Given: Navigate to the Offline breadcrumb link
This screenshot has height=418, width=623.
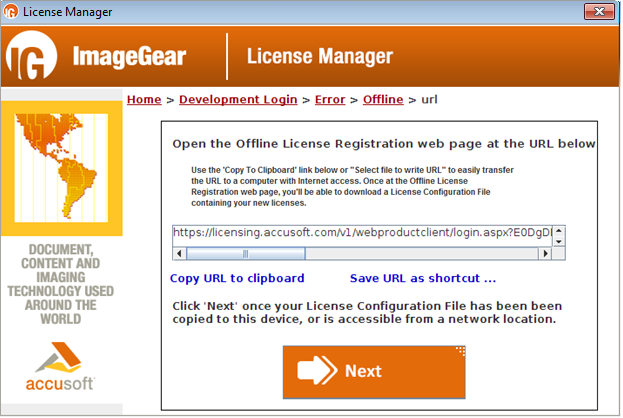Looking at the screenshot, I should 383,99.
